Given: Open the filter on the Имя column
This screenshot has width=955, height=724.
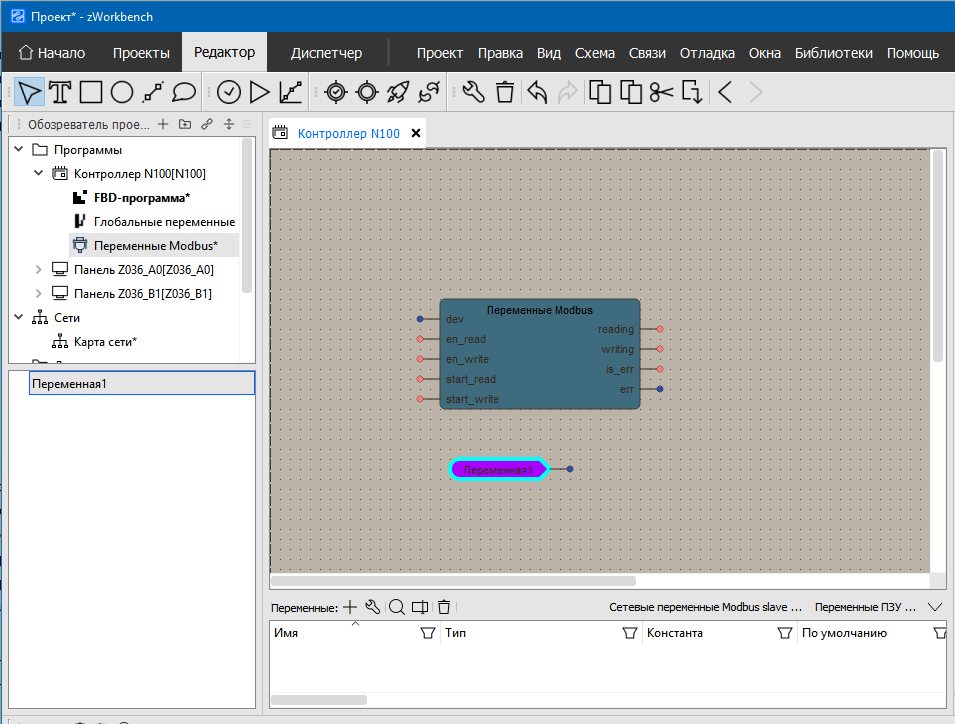Looking at the screenshot, I should (x=428, y=632).
